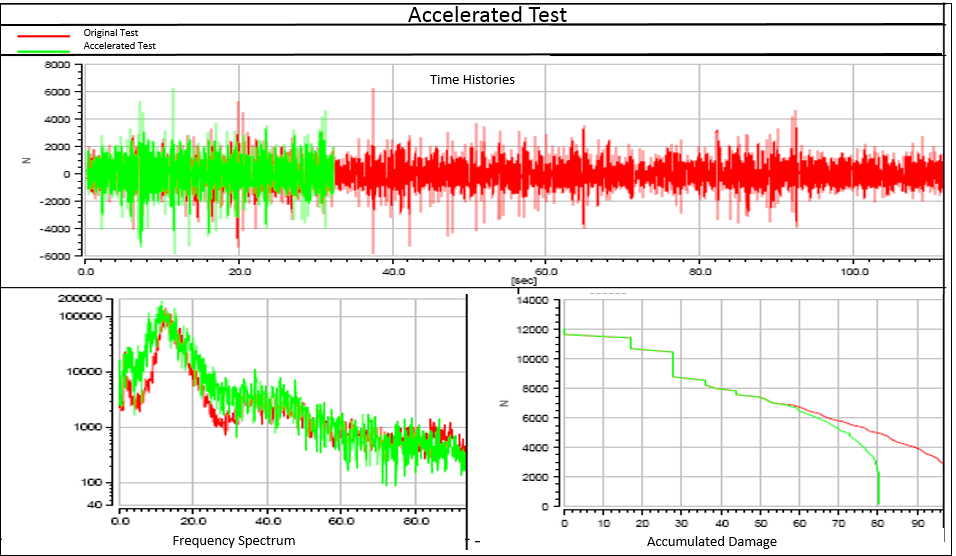Click the 100.0 tick on the time axis

[853, 272]
